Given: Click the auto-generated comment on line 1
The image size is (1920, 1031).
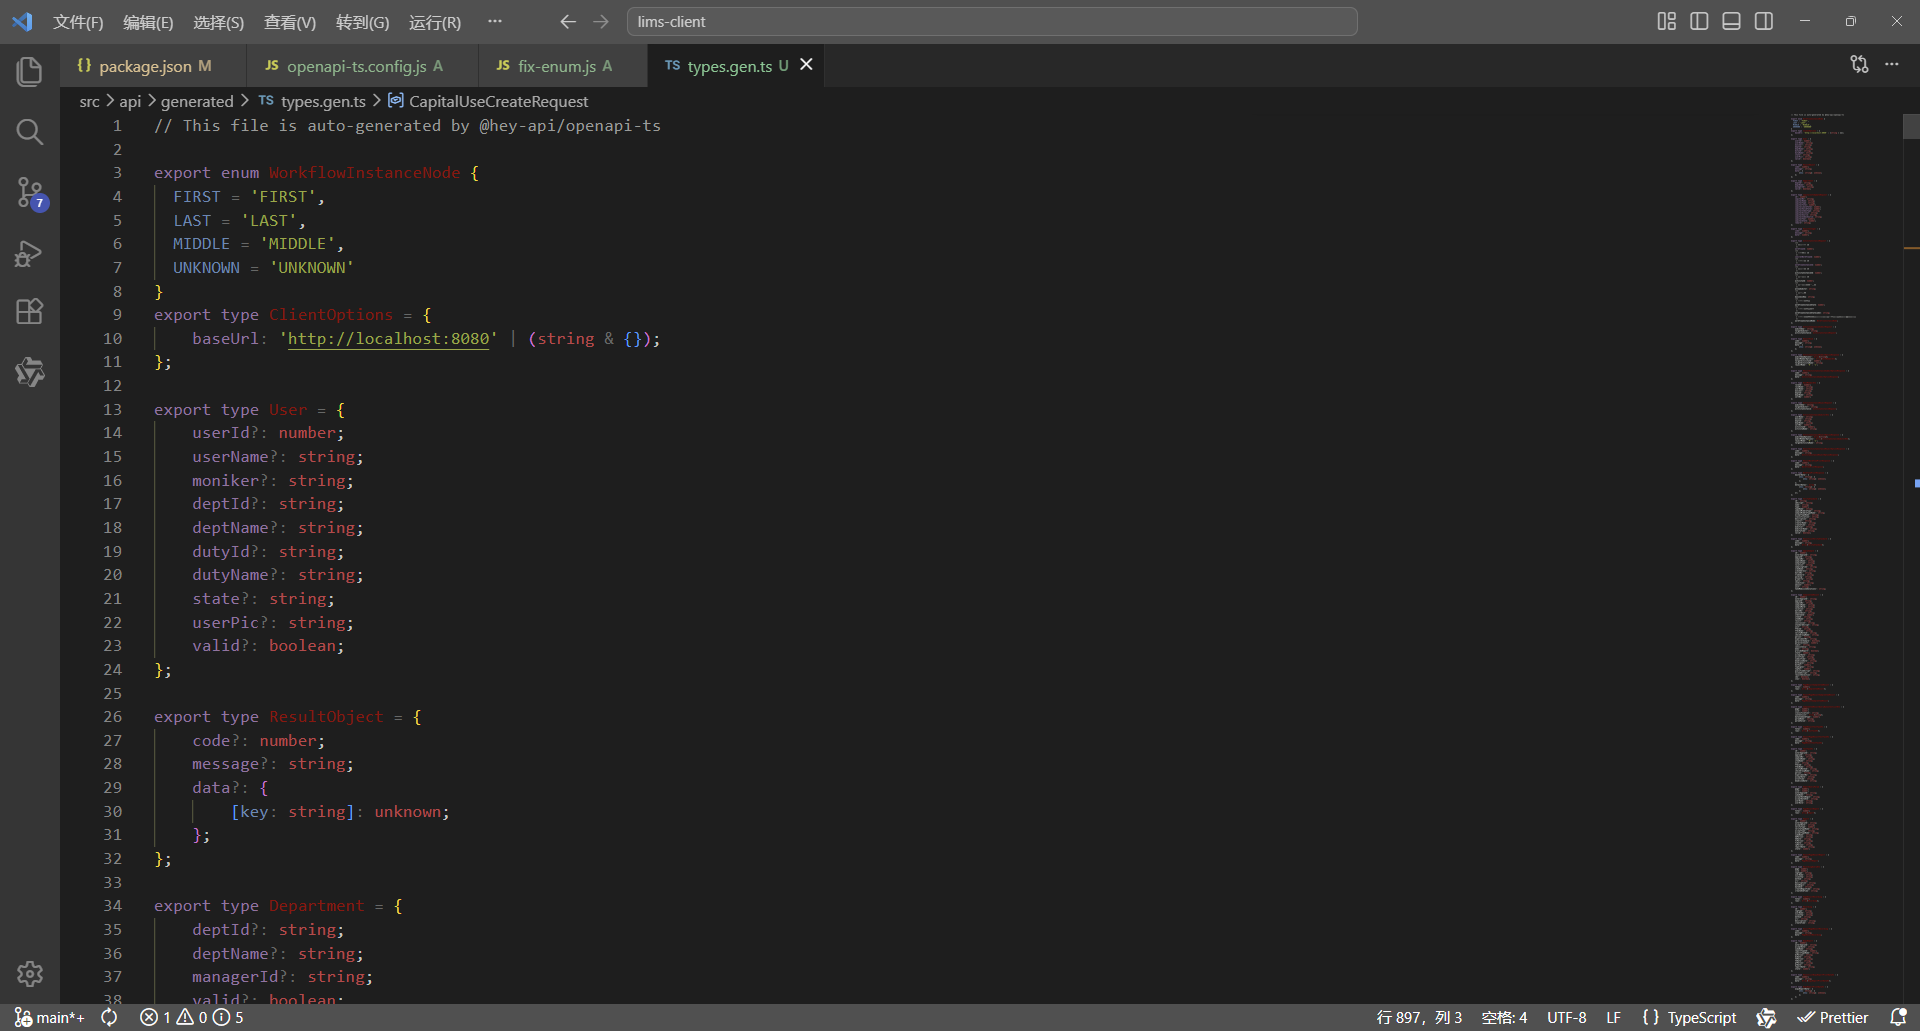Looking at the screenshot, I should [x=407, y=126].
